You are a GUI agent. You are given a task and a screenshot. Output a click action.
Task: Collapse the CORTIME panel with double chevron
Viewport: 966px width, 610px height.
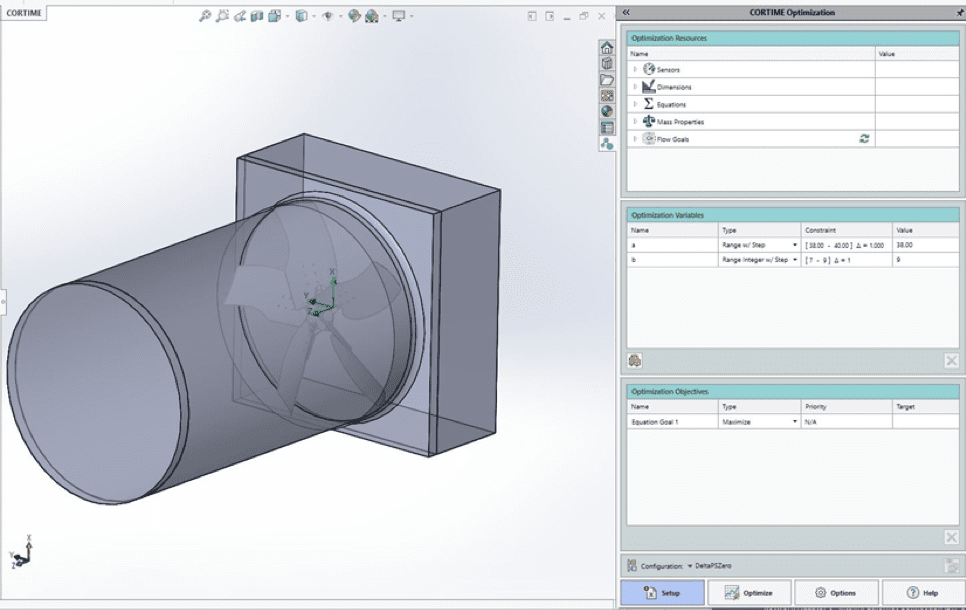pyautogui.click(x=626, y=12)
